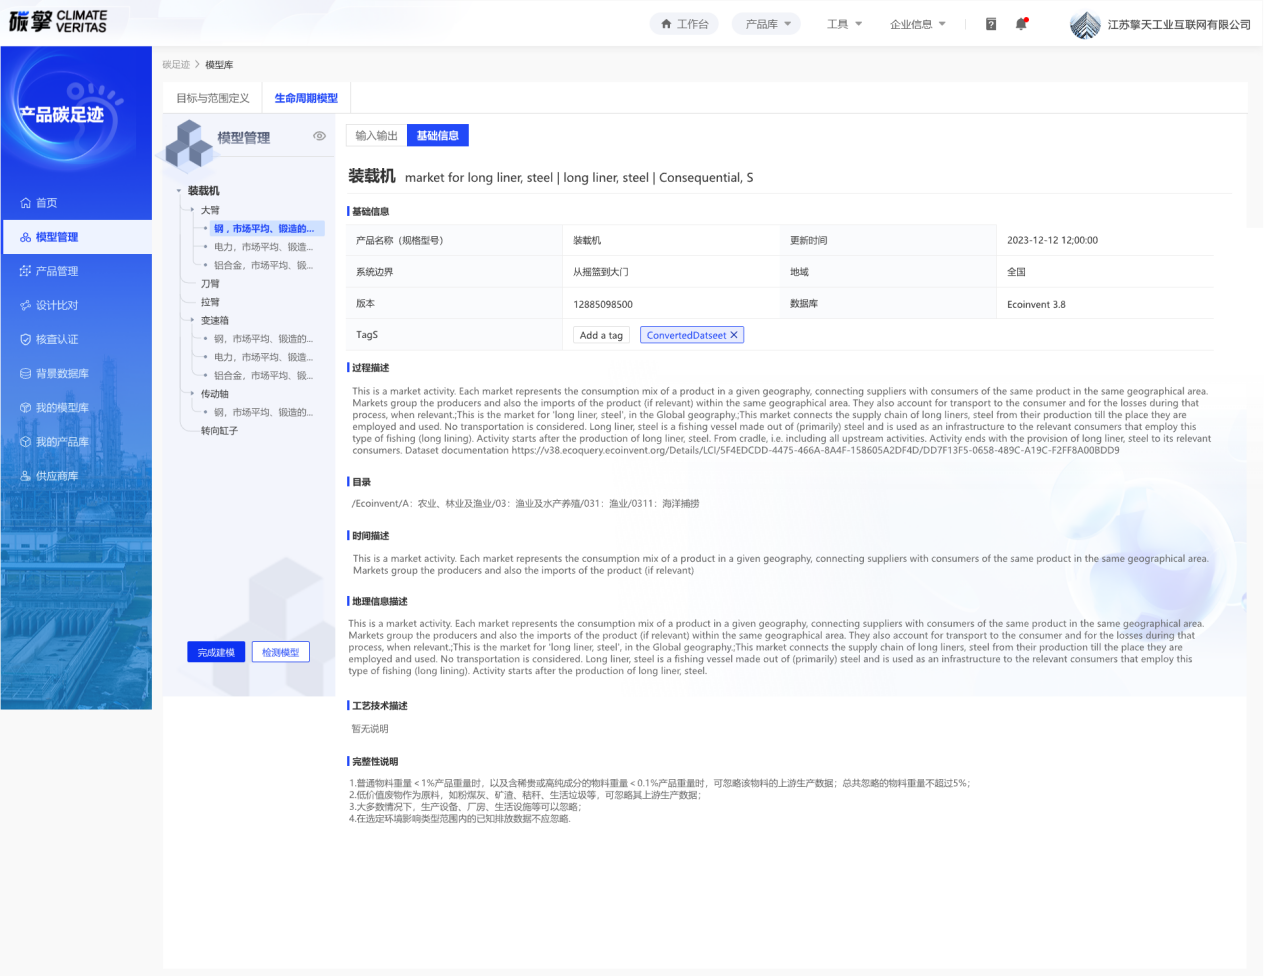Expand the 工具 dropdown in top bar

(x=844, y=24)
